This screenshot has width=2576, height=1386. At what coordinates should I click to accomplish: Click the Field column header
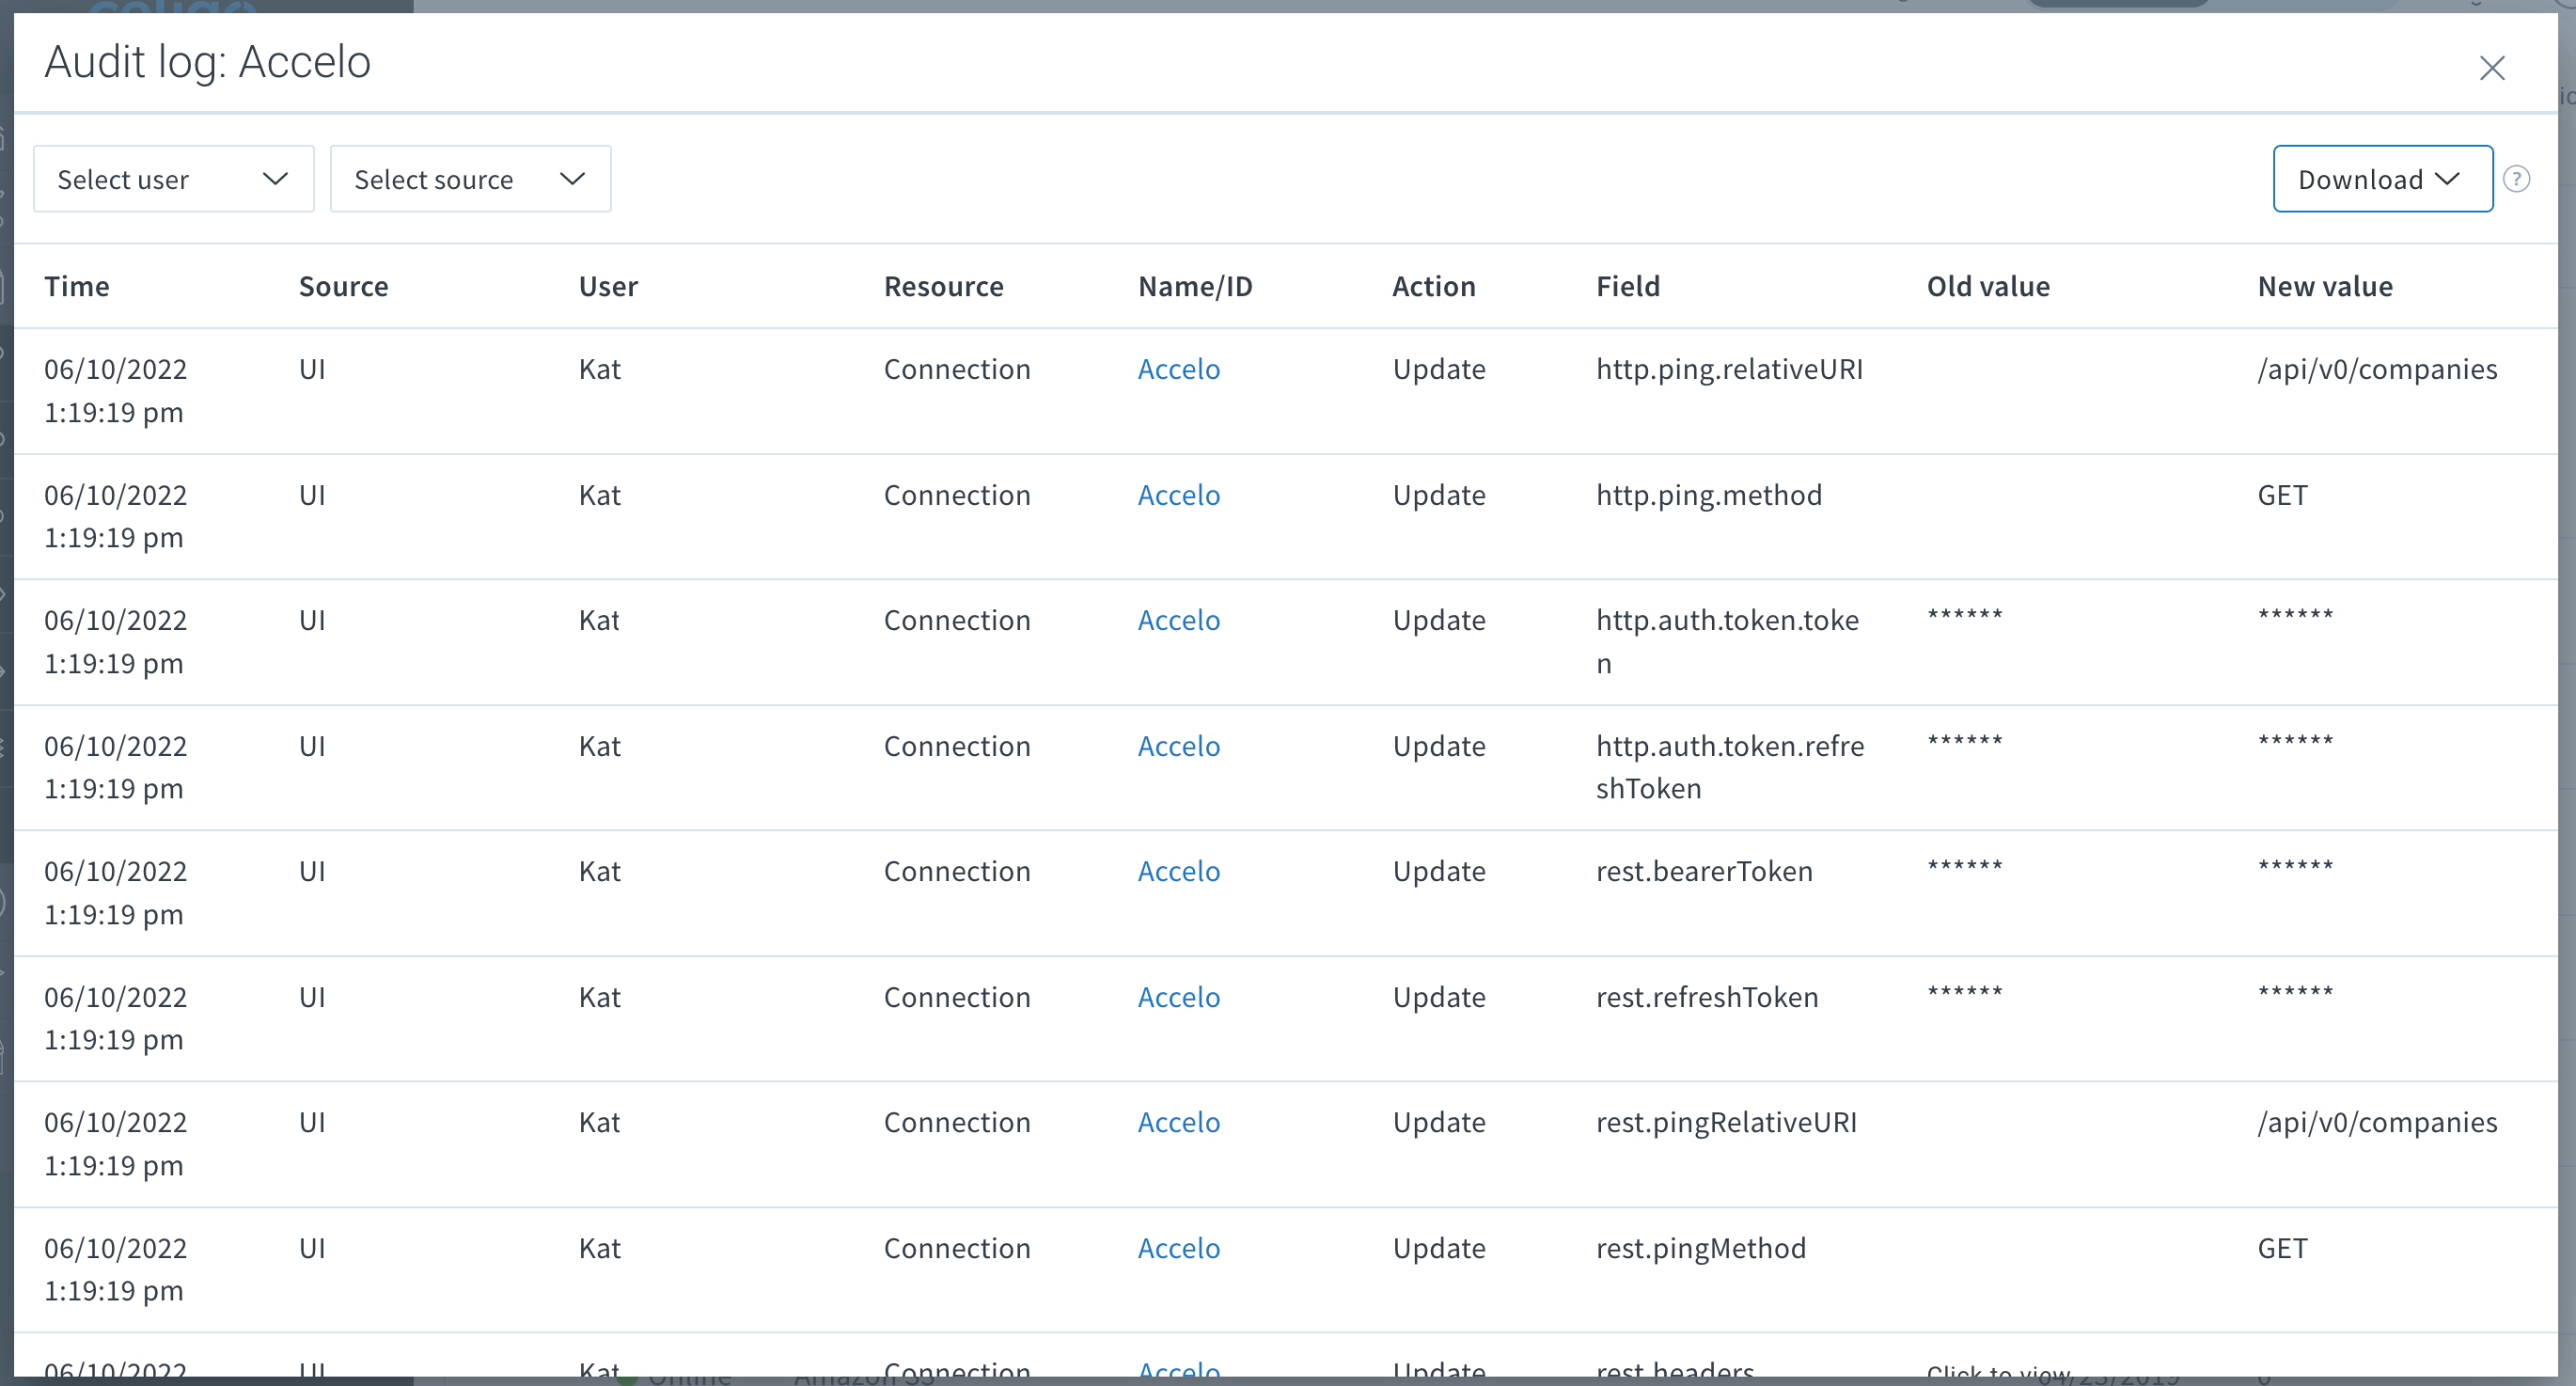pos(1627,287)
